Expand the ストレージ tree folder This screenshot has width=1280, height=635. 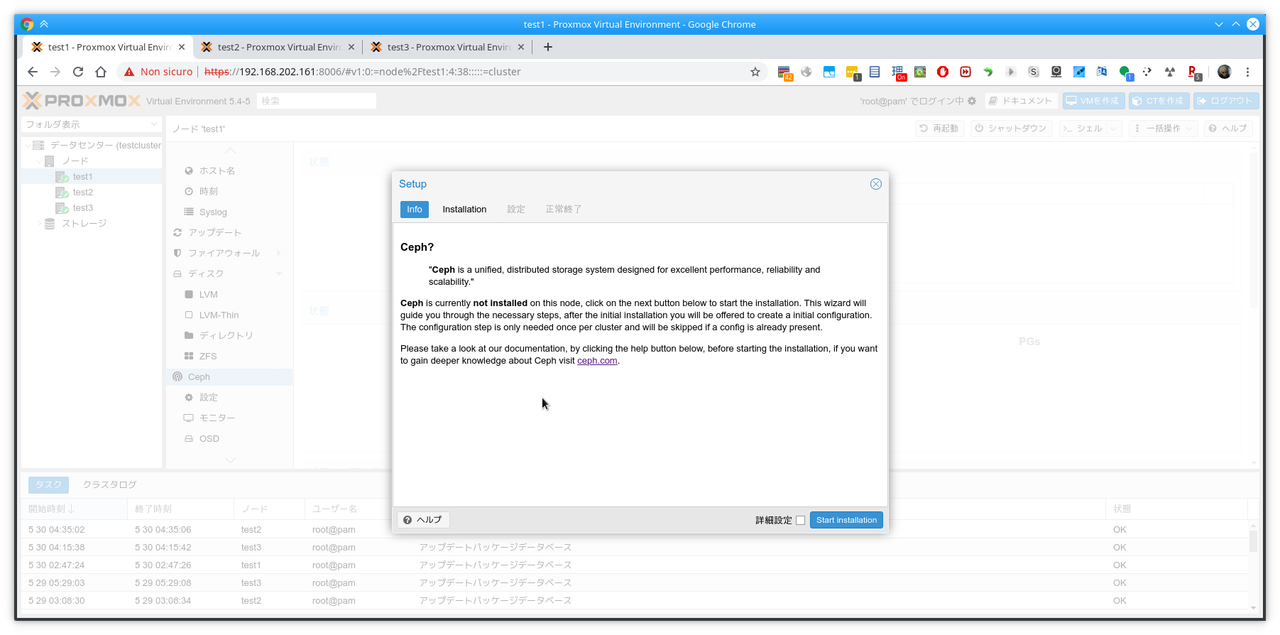pyautogui.click(x=40, y=224)
